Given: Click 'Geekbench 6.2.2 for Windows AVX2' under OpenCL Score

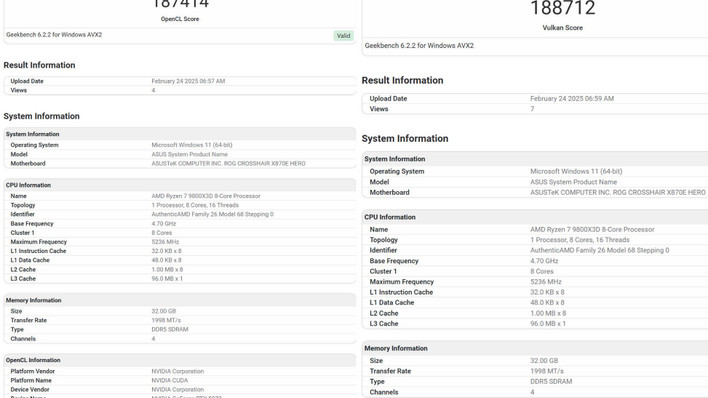Looking at the screenshot, I should pos(54,35).
